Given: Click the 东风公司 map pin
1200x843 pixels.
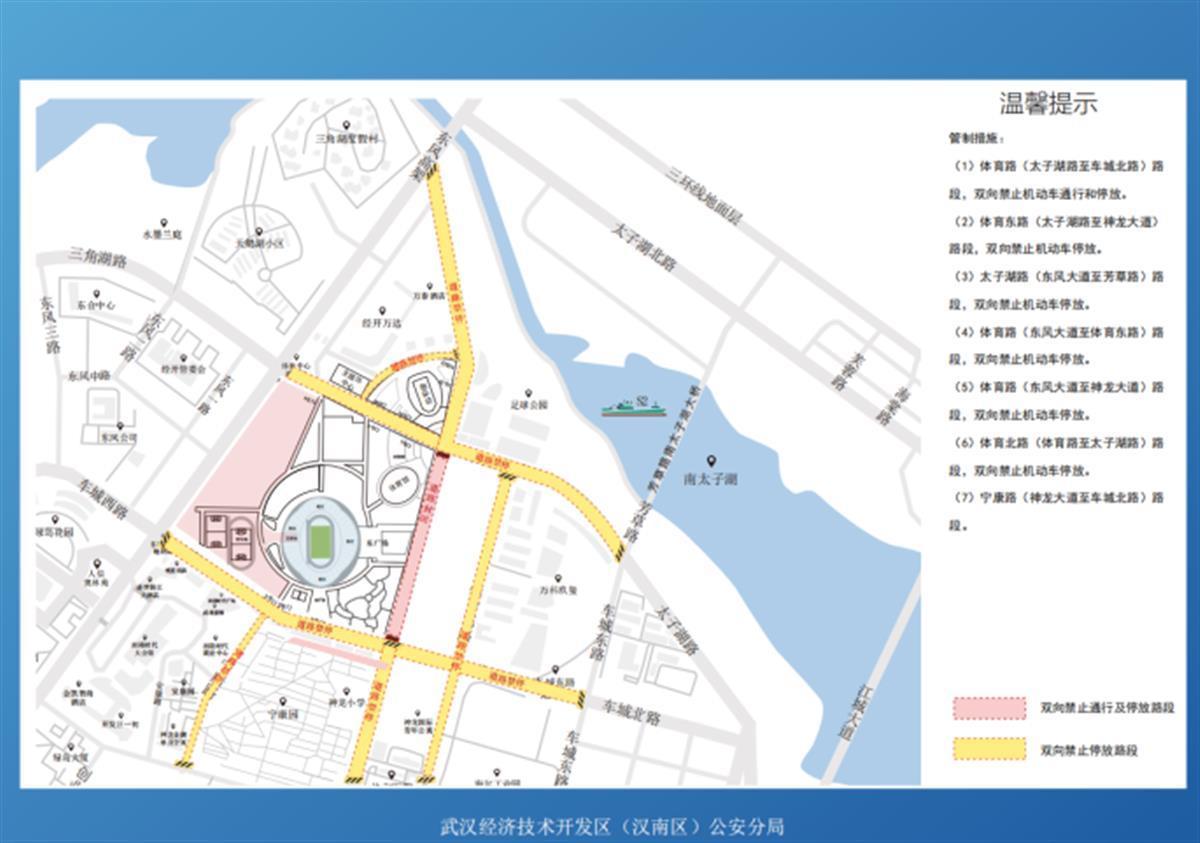Looking at the screenshot, I should pos(119,423).
